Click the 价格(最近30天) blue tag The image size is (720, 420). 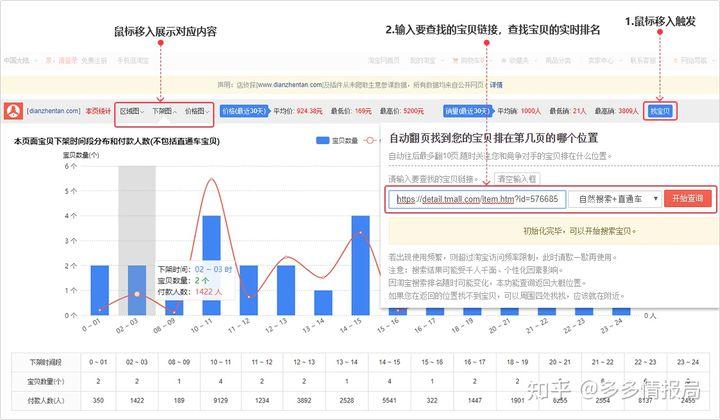(244, 111)
